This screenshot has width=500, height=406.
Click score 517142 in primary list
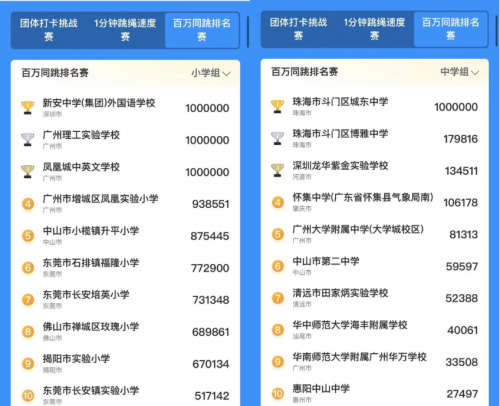tap(212, 396)
